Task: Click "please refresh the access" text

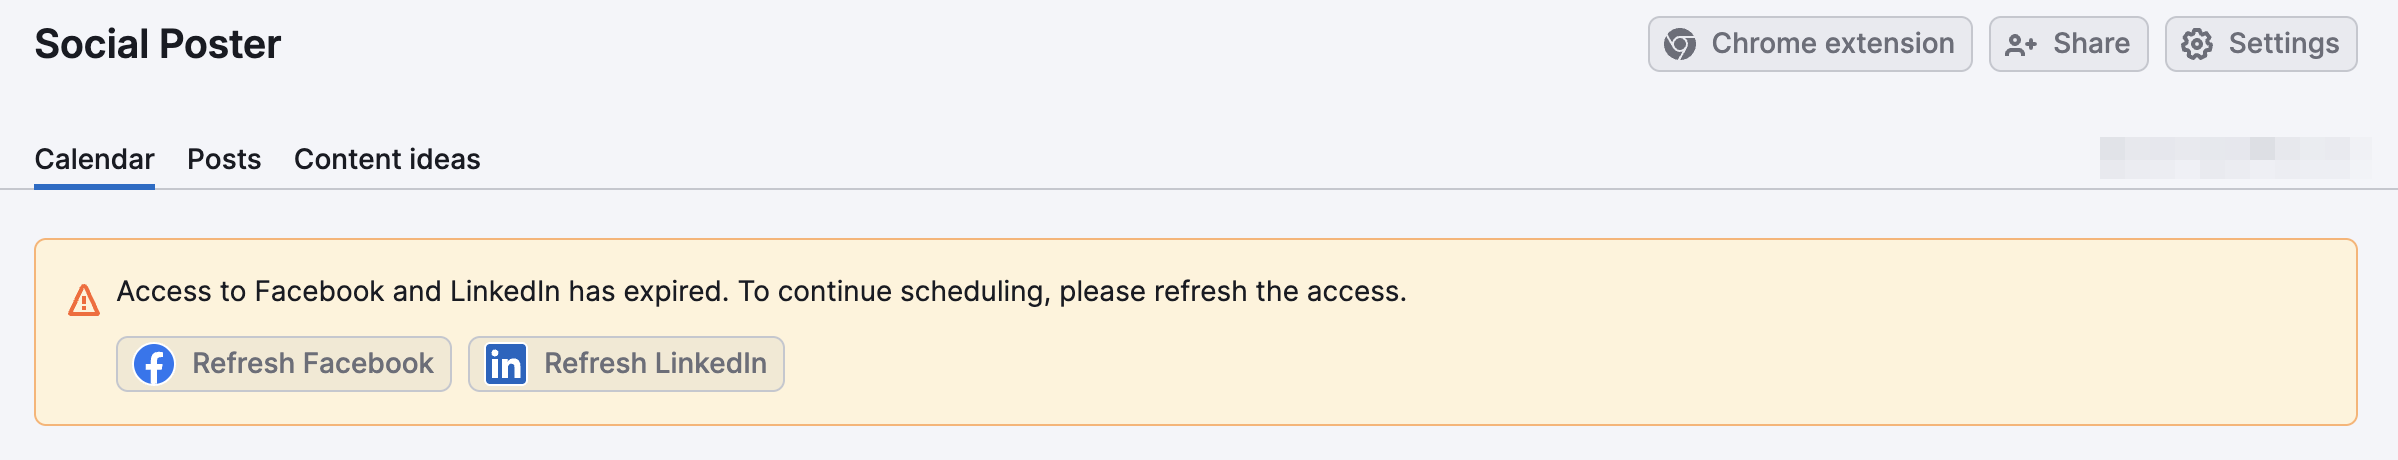Action: (x=1232, y=291)
